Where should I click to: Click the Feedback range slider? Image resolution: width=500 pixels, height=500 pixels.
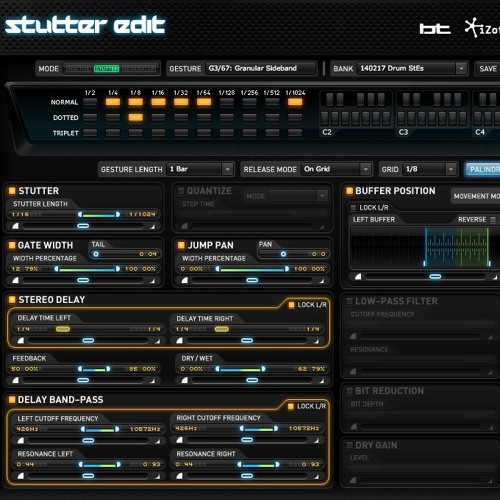pyautogui.click(x=94, y=369)
